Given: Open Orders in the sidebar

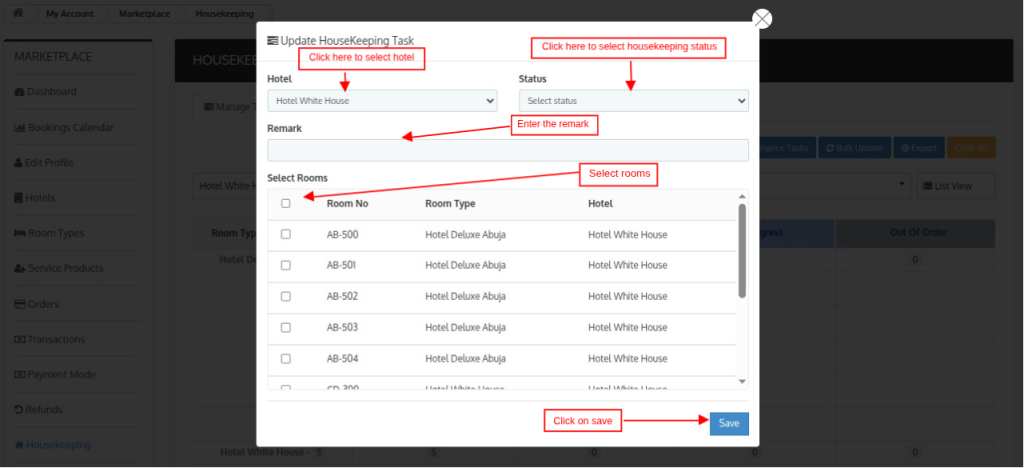Looking at the screenshot, I should [x=43, y=304].
